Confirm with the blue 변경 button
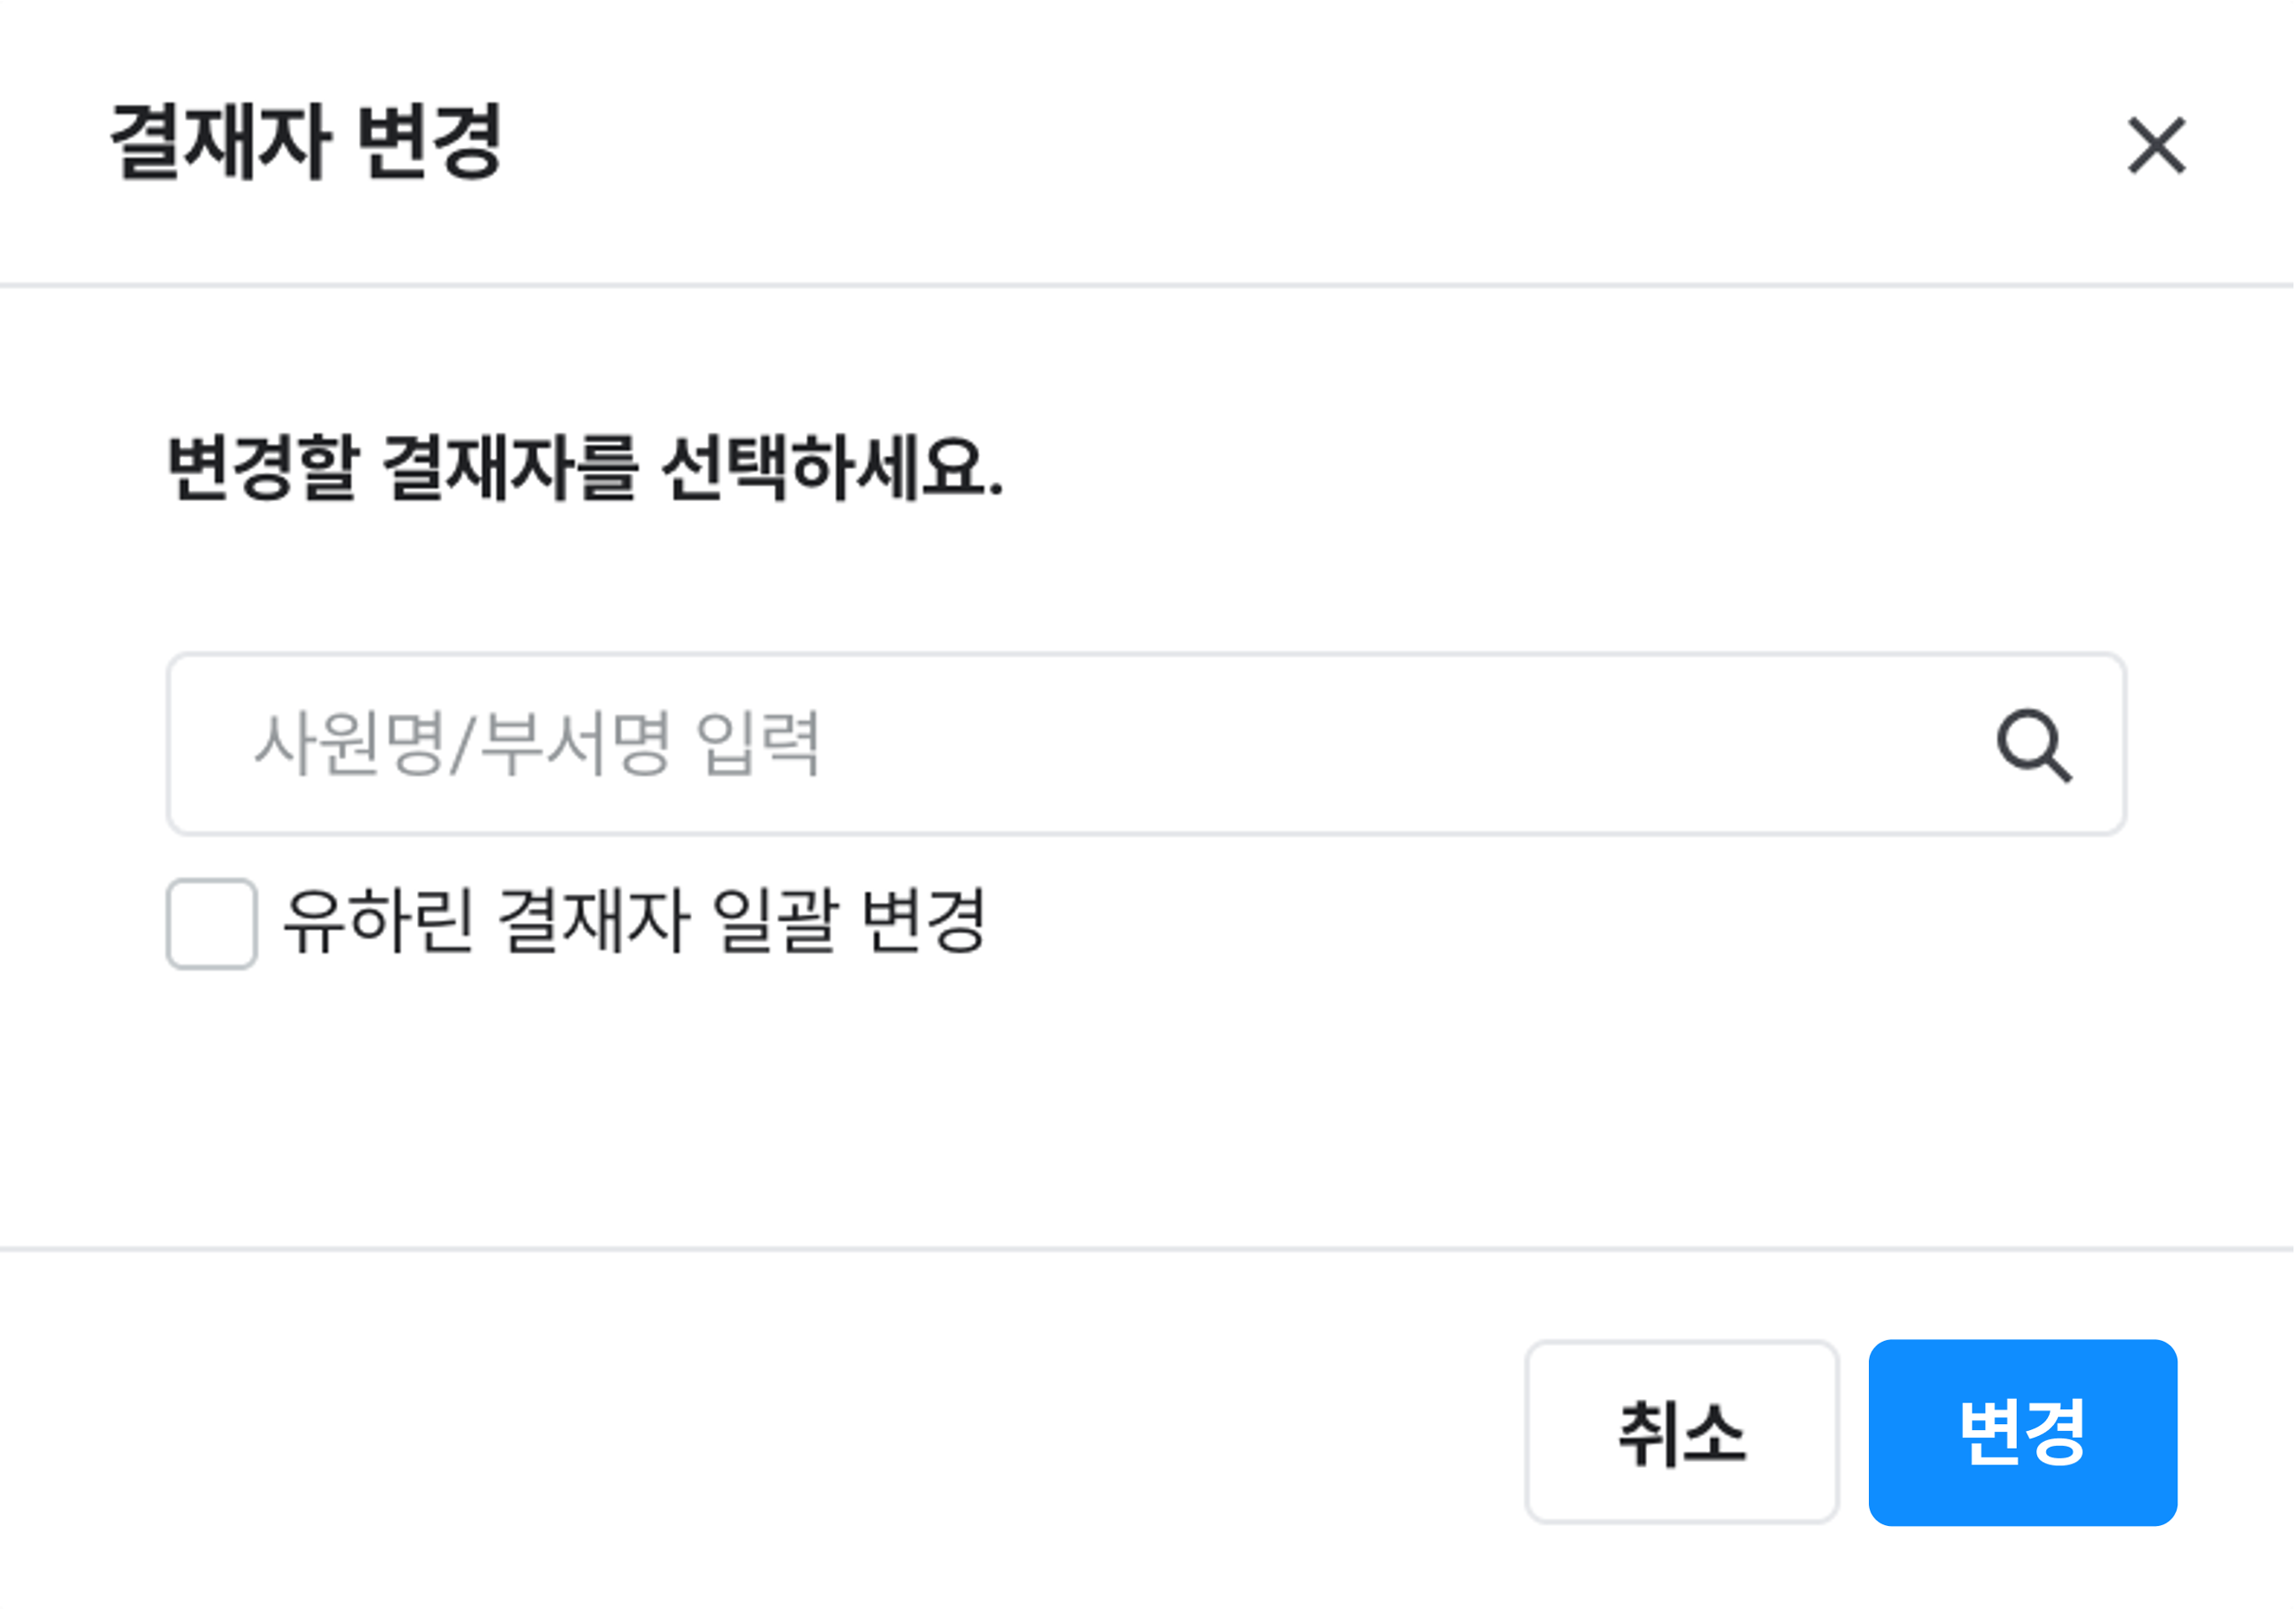2296x1610 pixels. tap(2022, 1432)
